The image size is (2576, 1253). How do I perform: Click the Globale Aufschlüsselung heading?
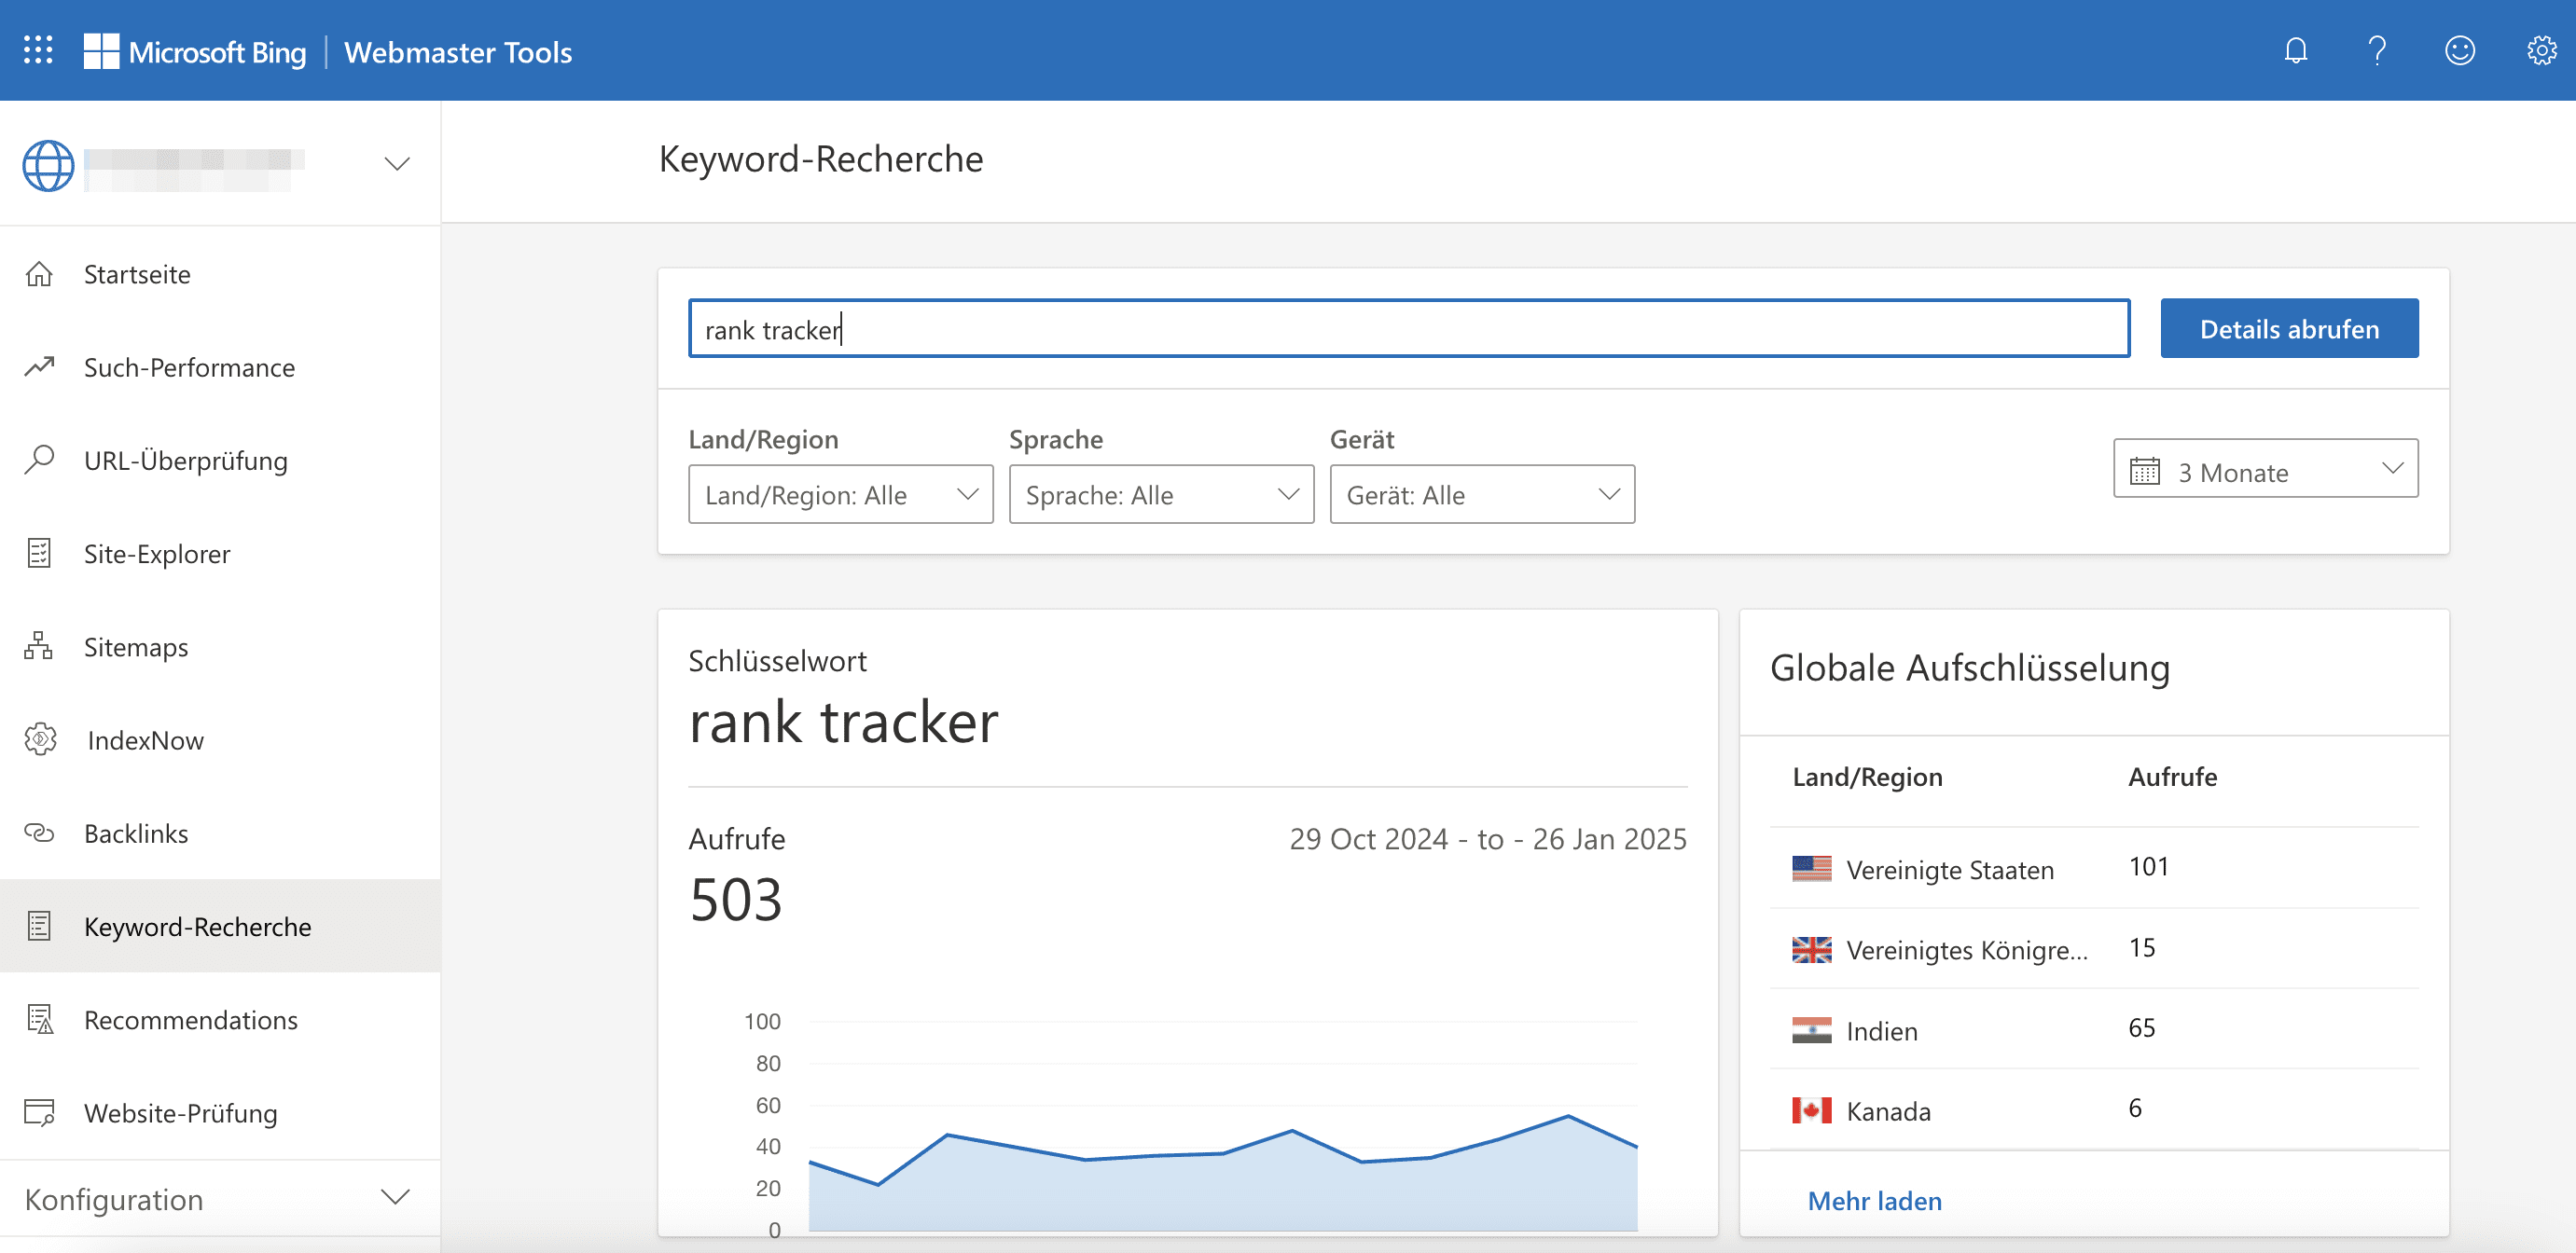pos(1970,668)
